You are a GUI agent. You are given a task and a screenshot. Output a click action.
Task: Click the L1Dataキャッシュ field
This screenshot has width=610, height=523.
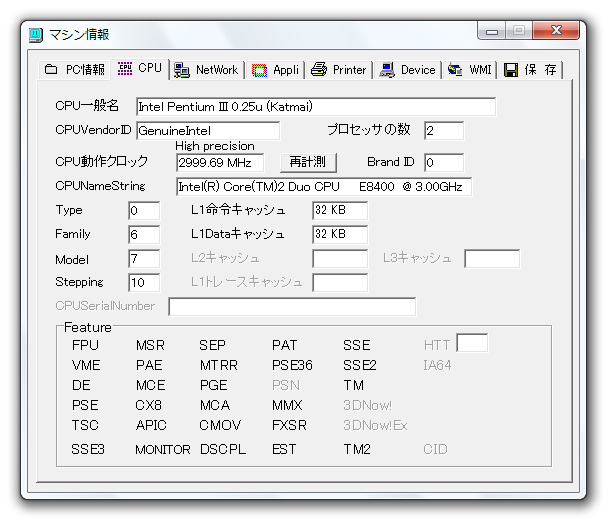coord(340,235)
